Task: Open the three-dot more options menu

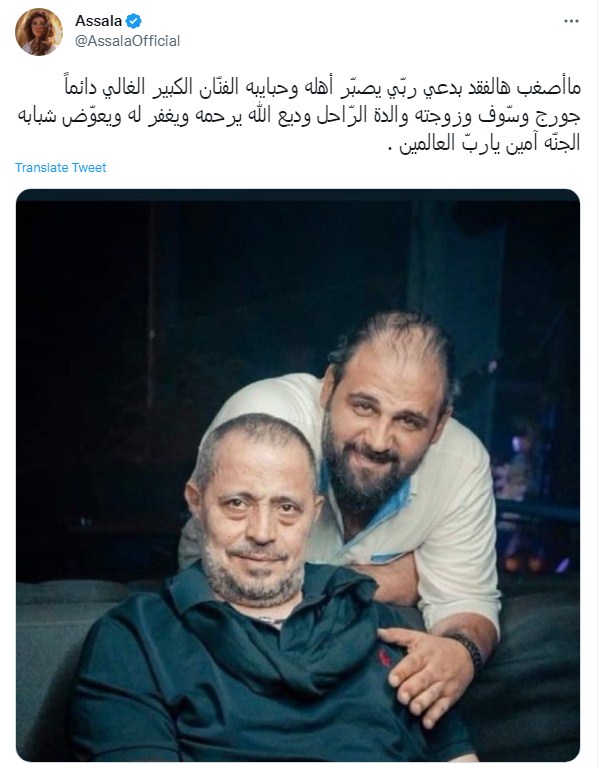Action: [x=571, y=22]
